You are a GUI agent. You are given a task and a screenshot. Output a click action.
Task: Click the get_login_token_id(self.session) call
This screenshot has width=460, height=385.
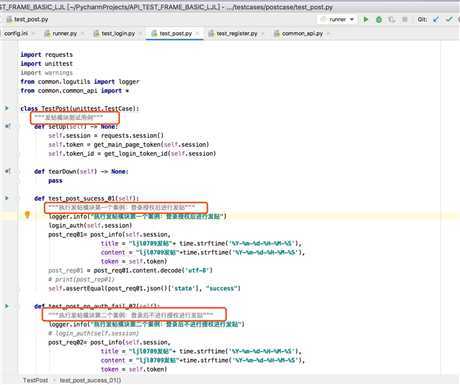(x=160, y=153)
